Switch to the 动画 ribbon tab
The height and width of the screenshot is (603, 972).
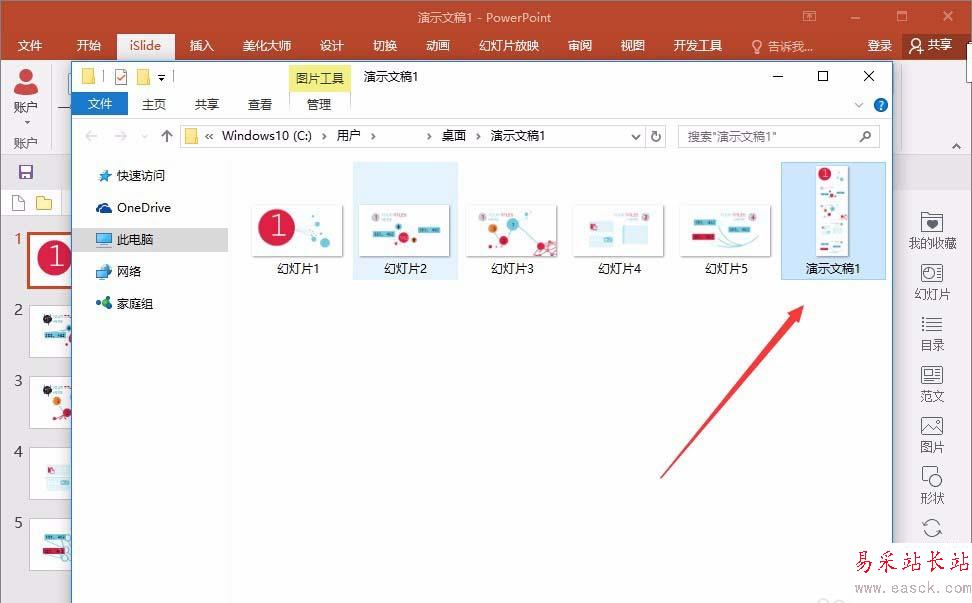(438, 46)
